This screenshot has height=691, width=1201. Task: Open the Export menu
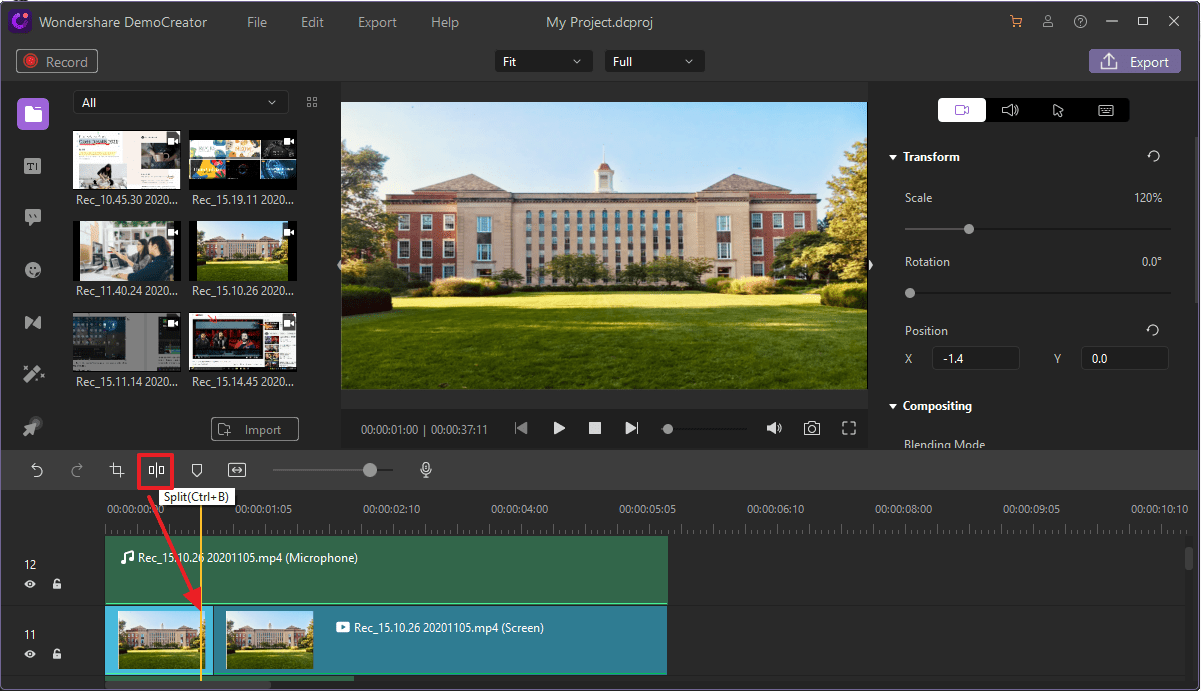pos(377,21)
